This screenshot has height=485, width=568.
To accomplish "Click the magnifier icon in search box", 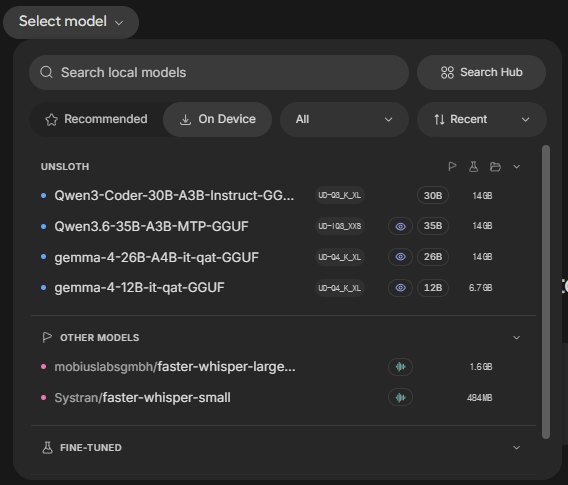I will pos(46,72).
